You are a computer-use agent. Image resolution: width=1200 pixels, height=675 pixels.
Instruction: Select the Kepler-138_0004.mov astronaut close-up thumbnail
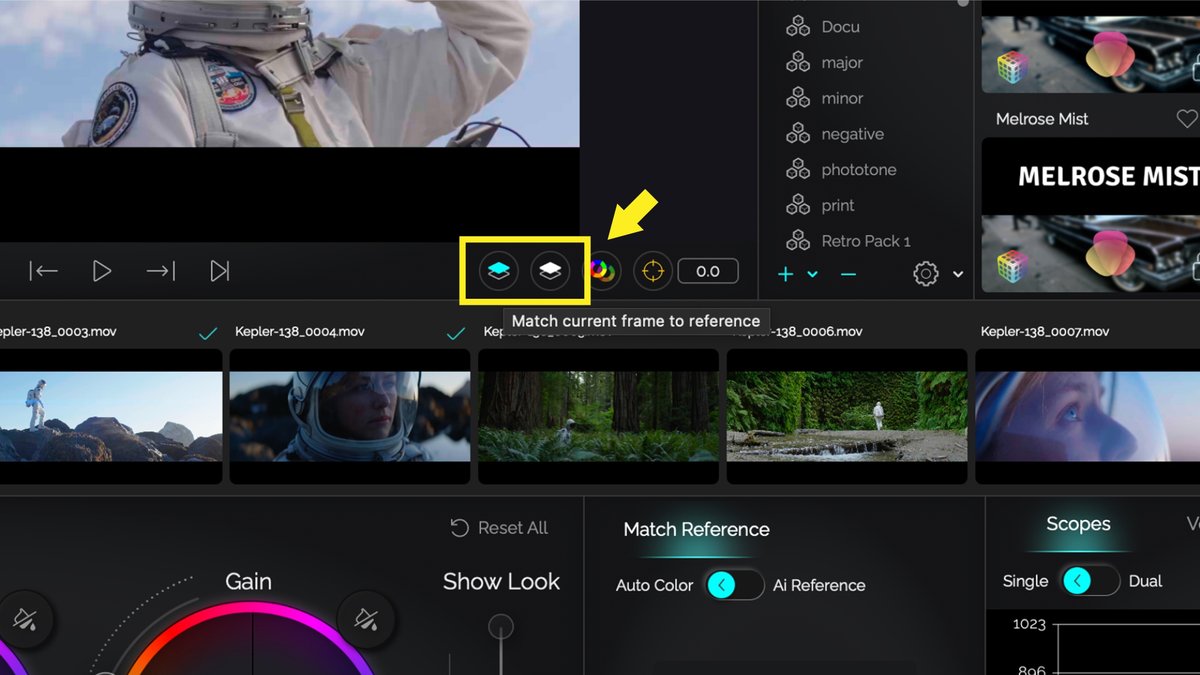350,417
